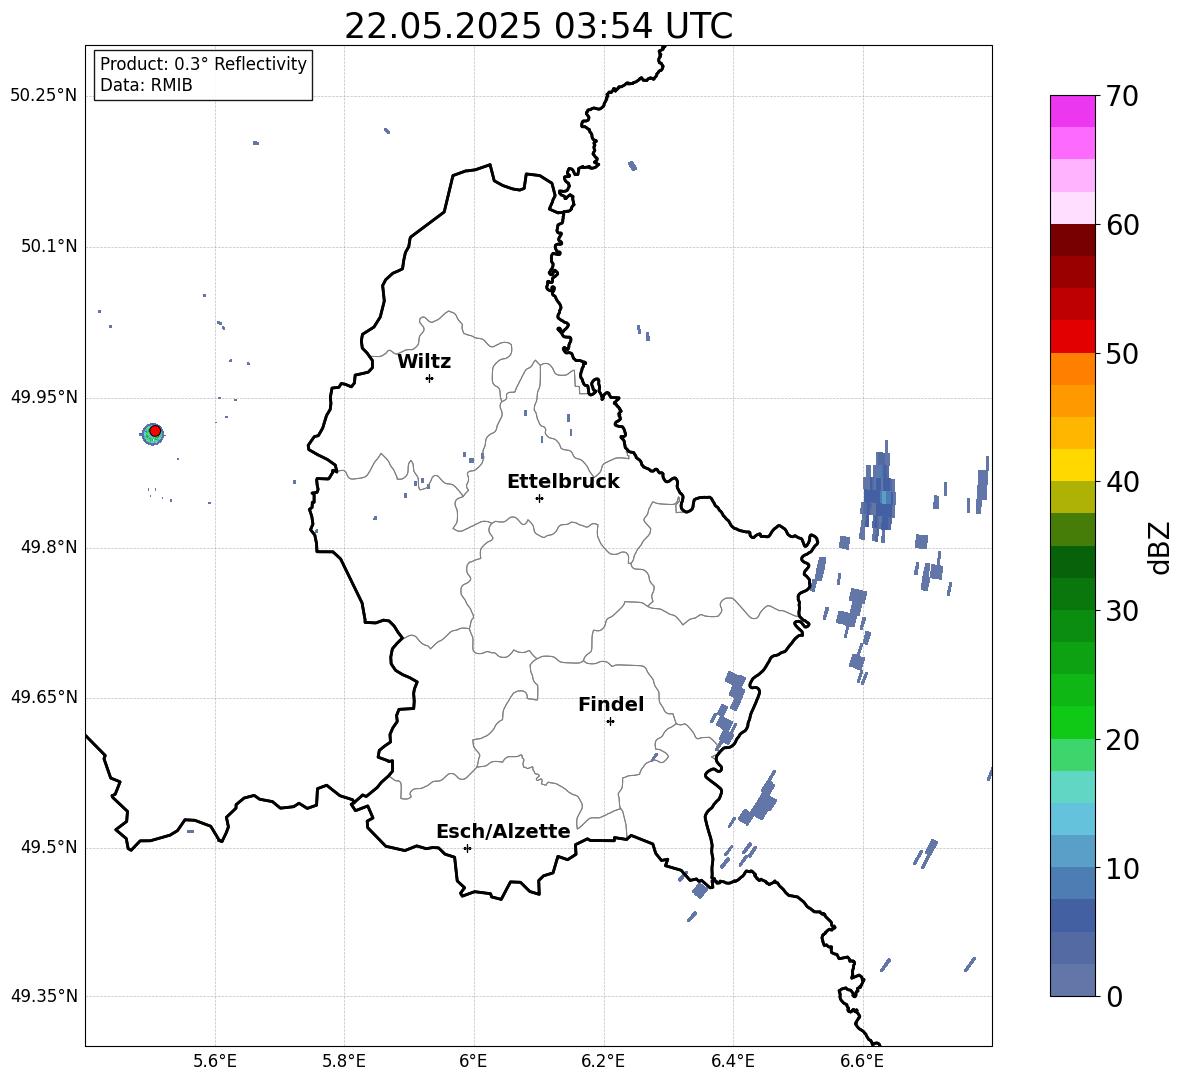The height and width of the screenshot is (1081, 1184).
Task: Click the 5.8°E longitude label
Action: click(344, 1061)
